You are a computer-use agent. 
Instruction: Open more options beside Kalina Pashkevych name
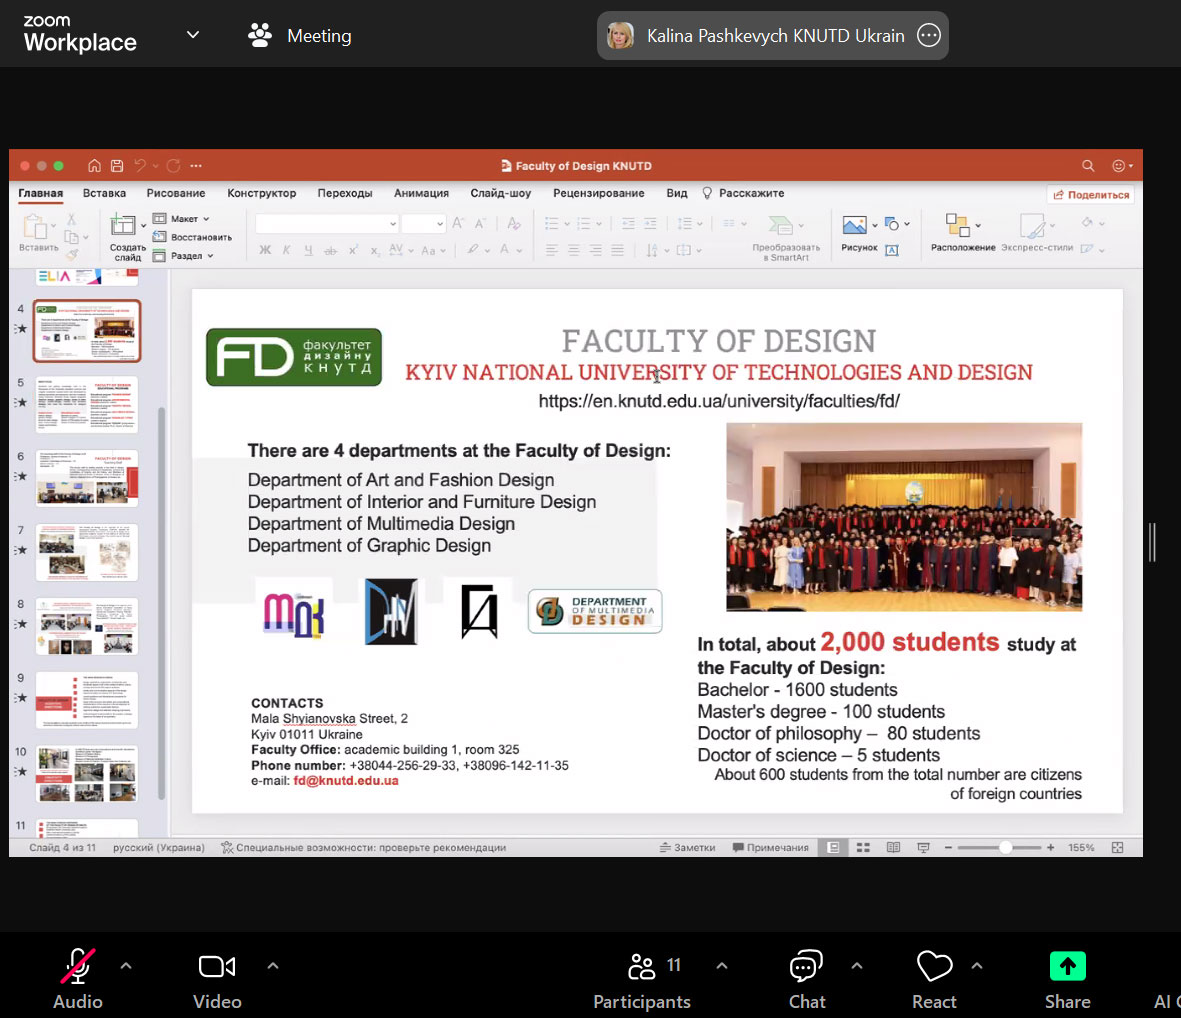(x=929, y=35)
